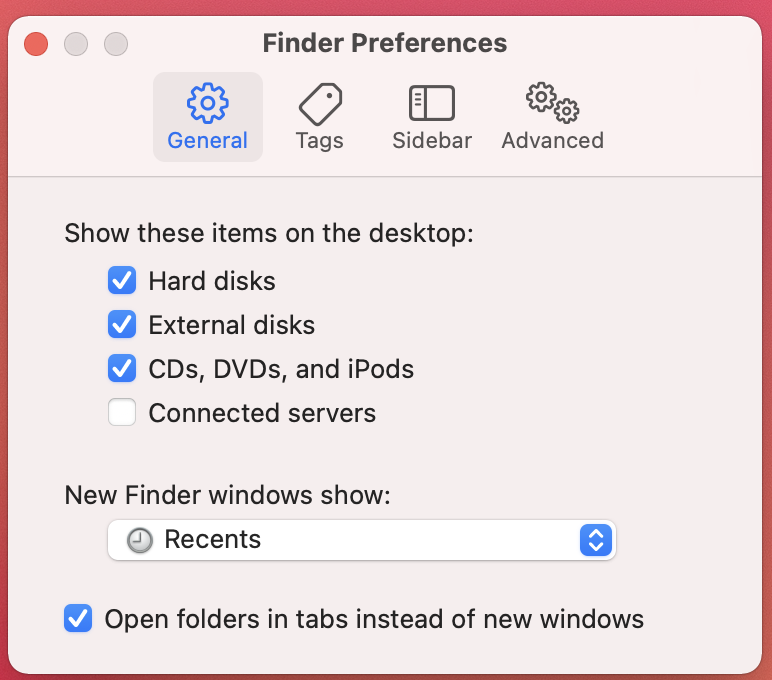Disable the External disks checkbox
This screenshot has height=680, width=772.
point(122,324)
